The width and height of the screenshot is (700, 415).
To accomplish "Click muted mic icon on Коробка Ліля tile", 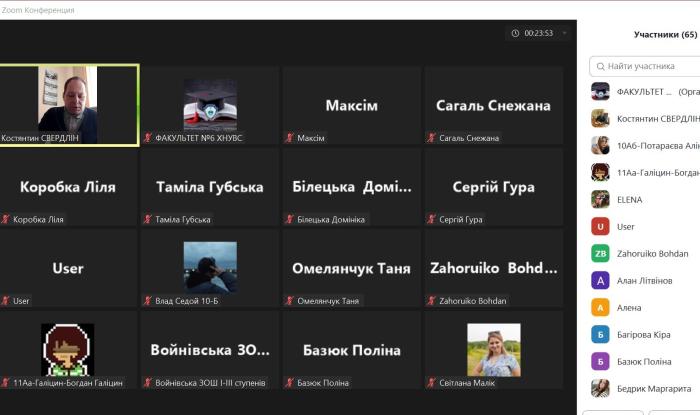I will click(x=6, y=219).
